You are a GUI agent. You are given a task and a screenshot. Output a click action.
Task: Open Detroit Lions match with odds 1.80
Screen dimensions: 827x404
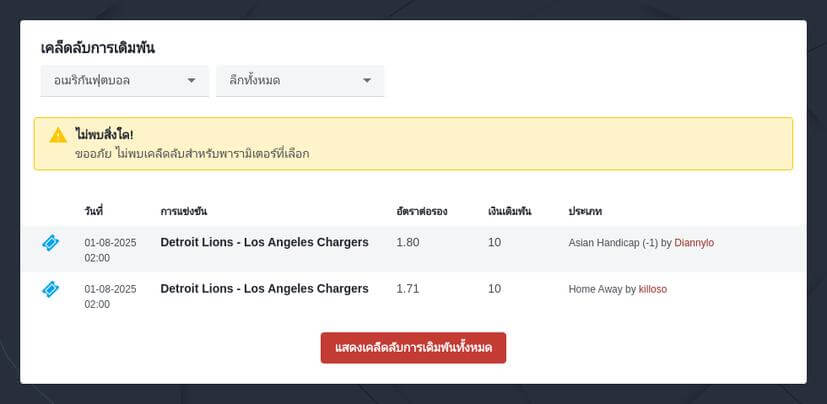[x=264, y=242]
